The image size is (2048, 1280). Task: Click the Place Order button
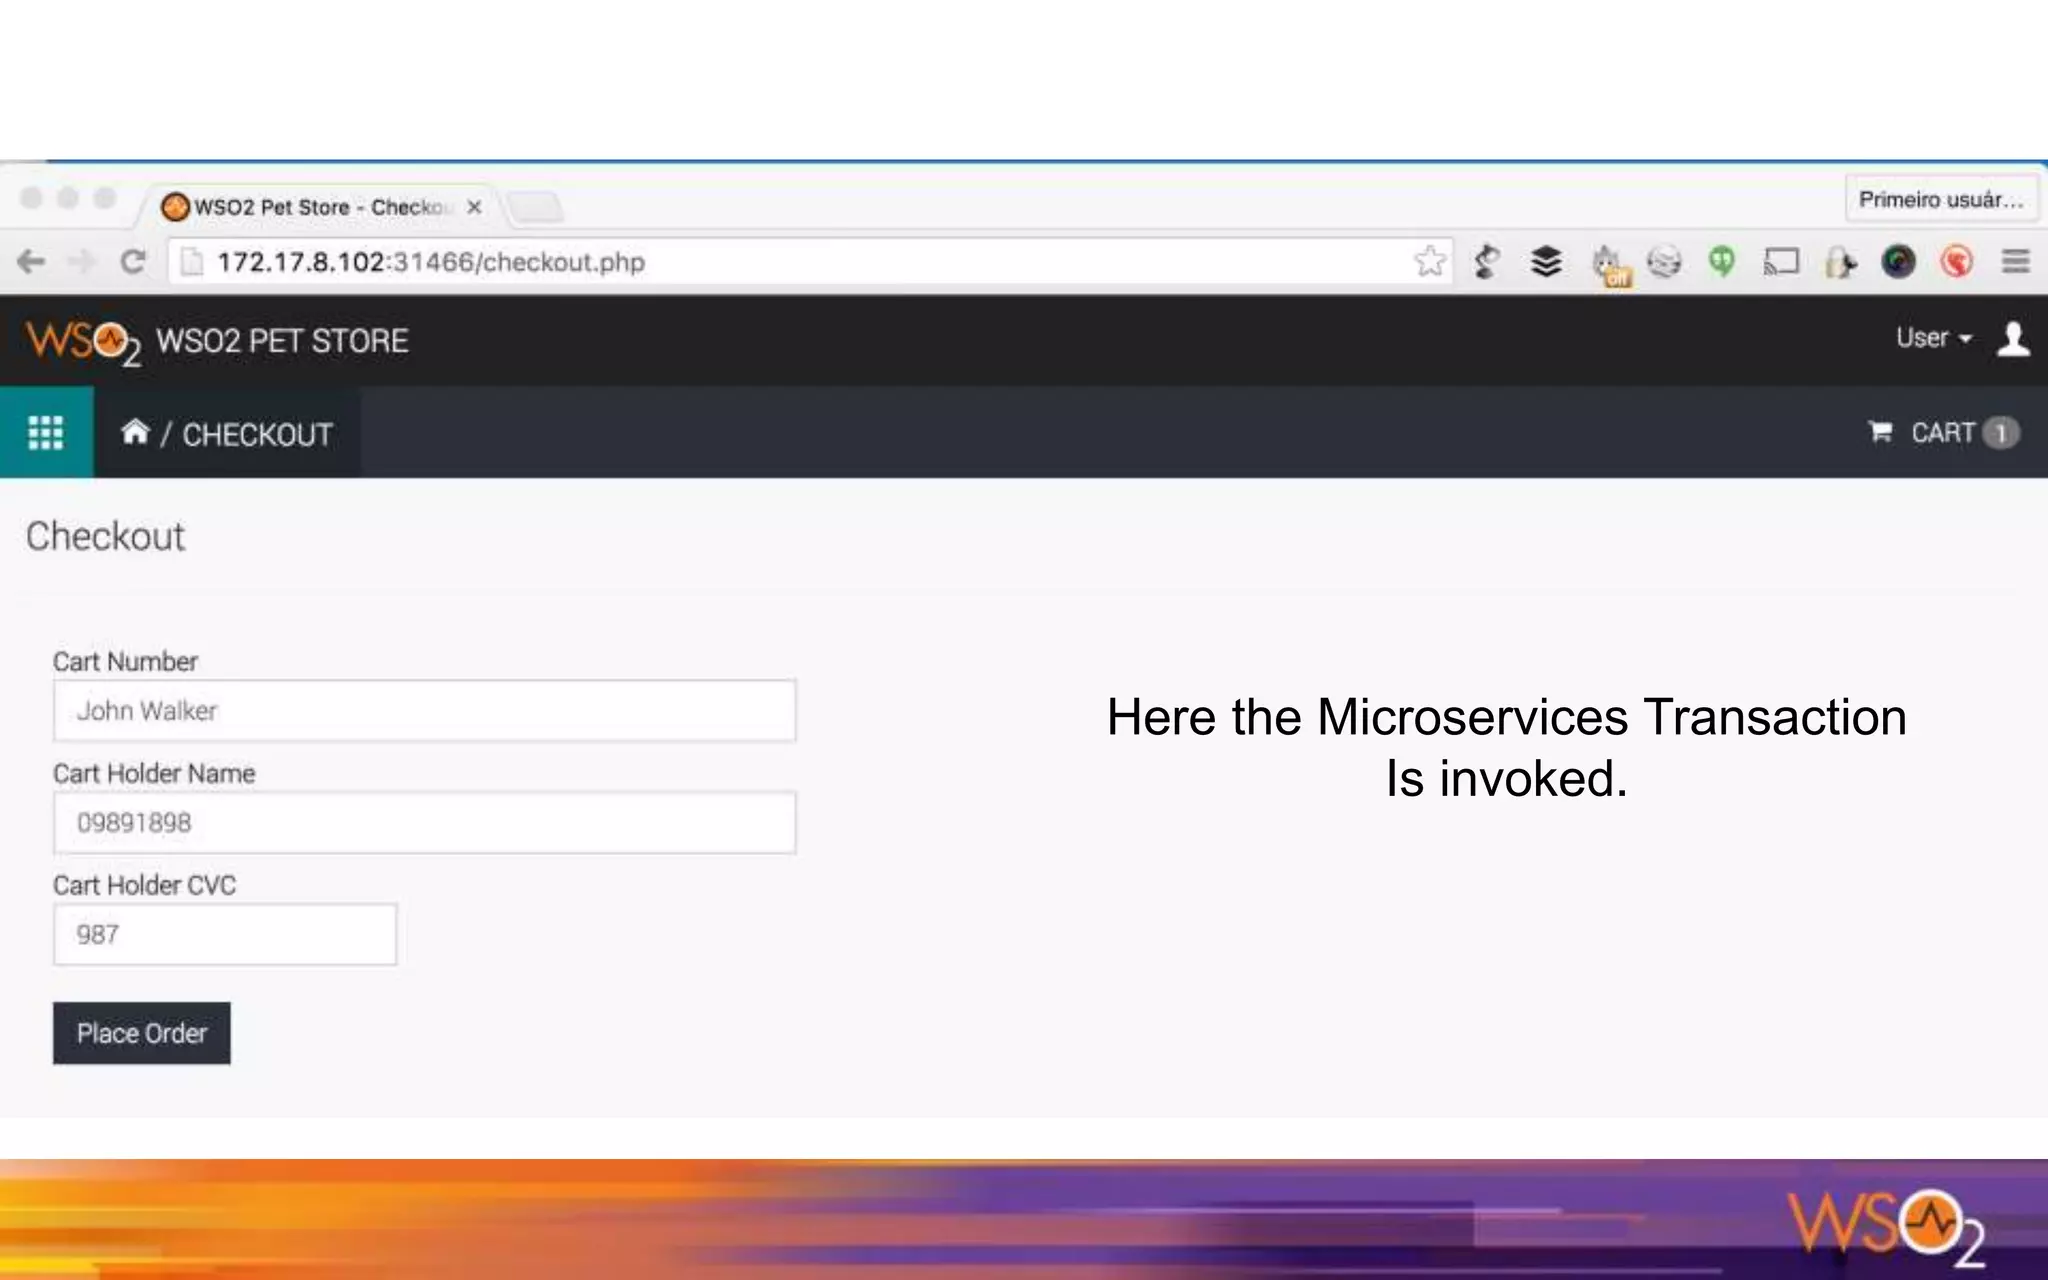pyautogui.click(x=142, y=1033)
